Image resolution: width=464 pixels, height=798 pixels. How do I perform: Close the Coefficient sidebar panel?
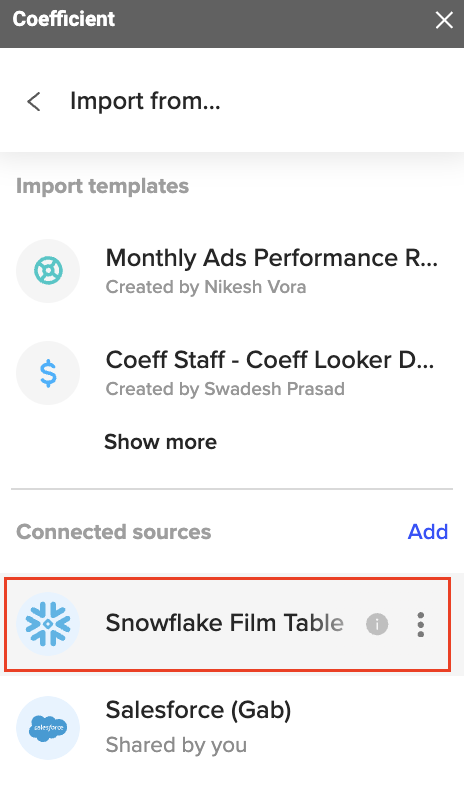pyautogui.click(x=444, y=20)
